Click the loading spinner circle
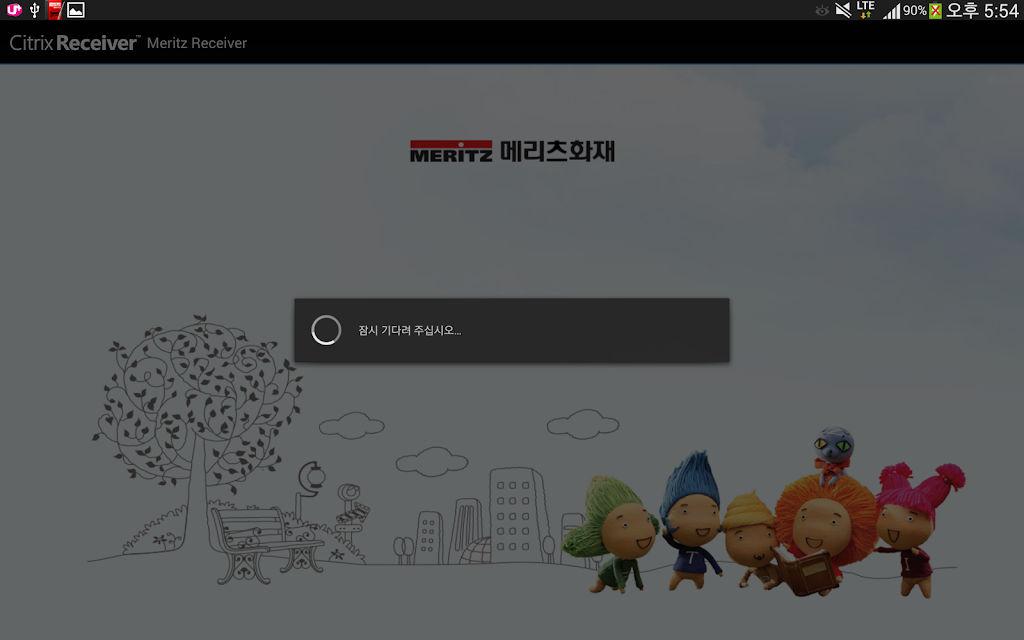This screenshot has height=640, width=1024. pyautogui.click(x=326, y=330)
